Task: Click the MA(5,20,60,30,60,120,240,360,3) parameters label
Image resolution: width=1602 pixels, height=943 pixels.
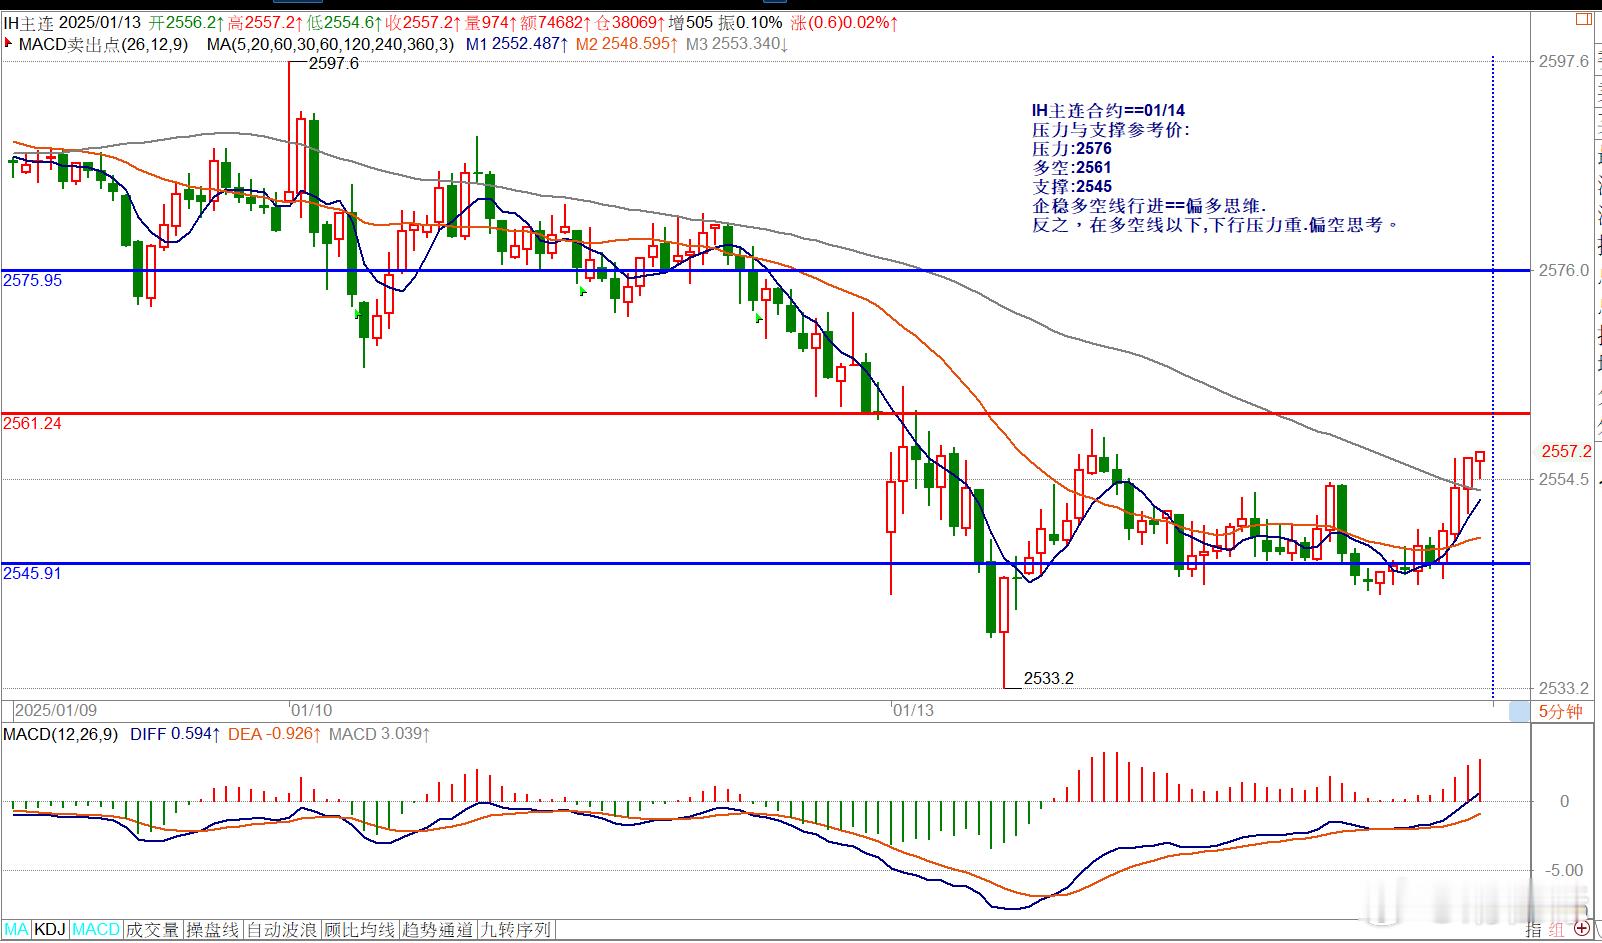Action: tap(330, 44)
